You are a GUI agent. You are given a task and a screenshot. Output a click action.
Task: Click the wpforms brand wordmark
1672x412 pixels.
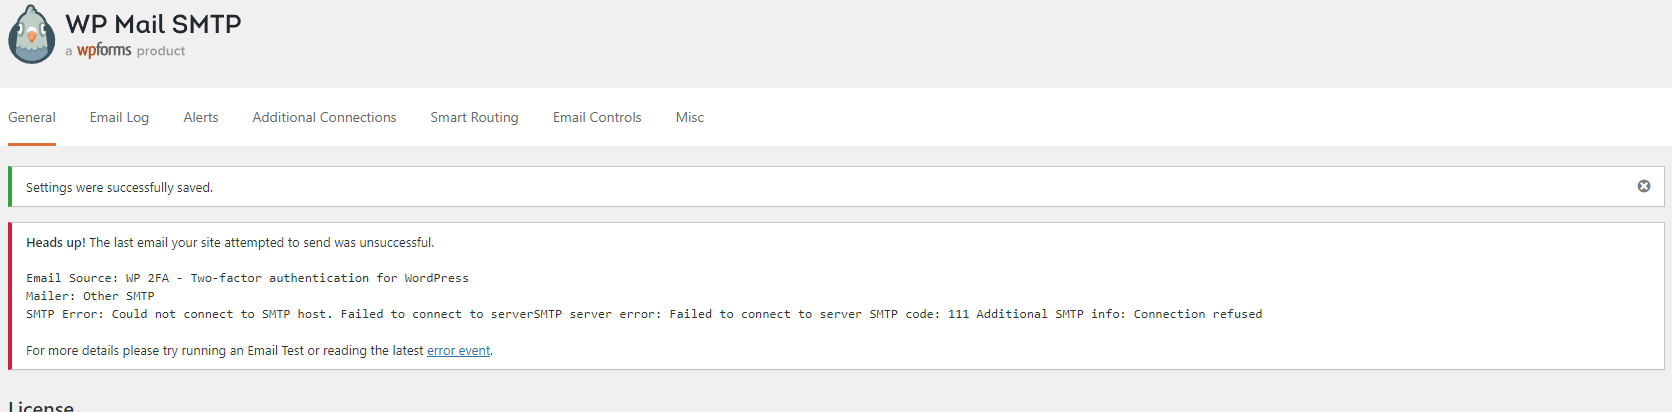104,50
